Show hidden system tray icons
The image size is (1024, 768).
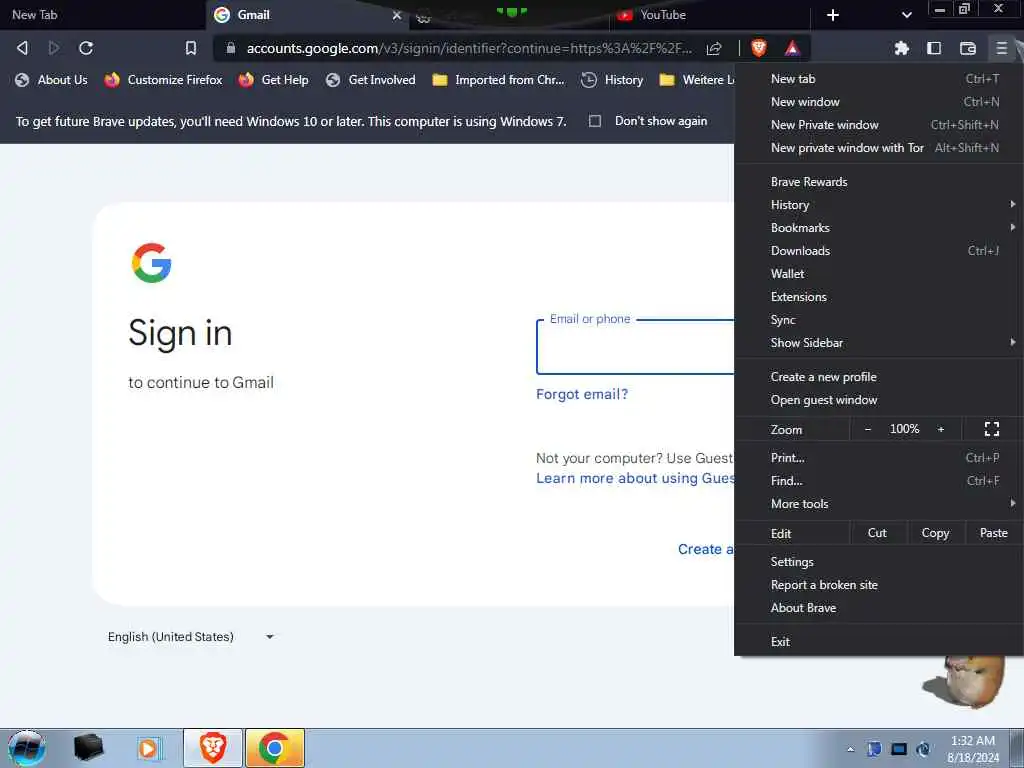pos(850,749)
